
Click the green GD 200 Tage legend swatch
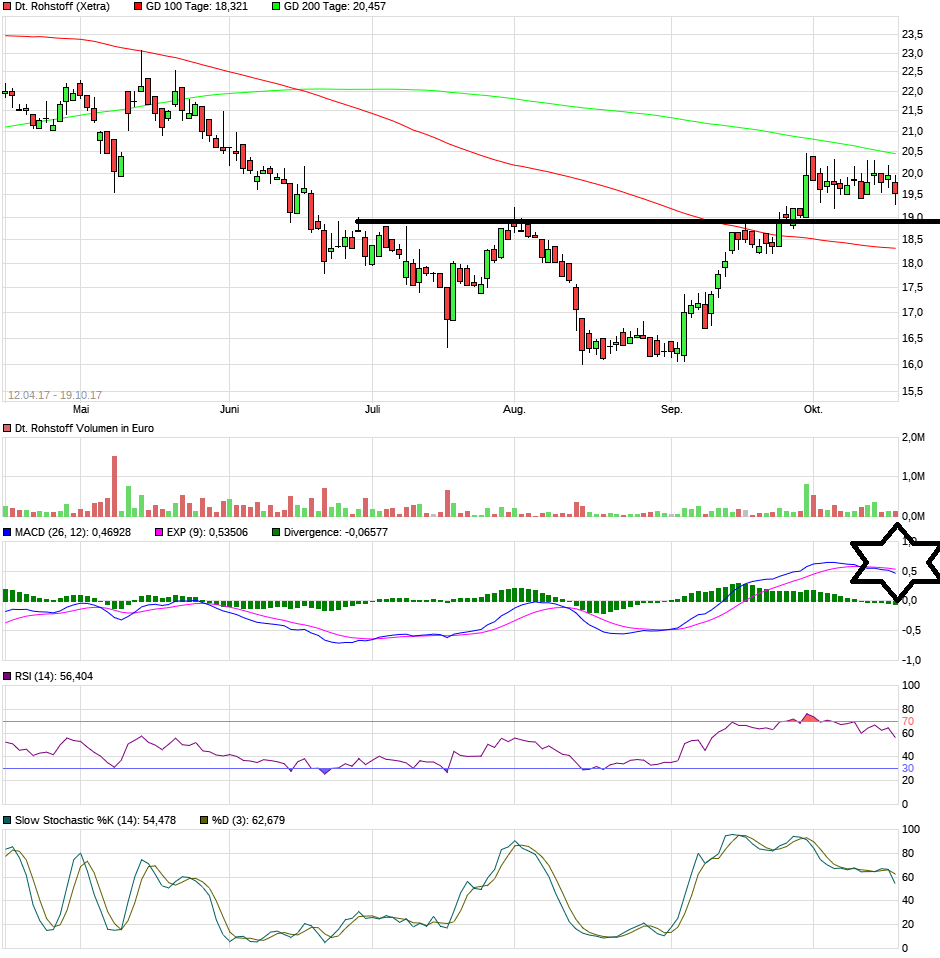[x=276, y=6]
